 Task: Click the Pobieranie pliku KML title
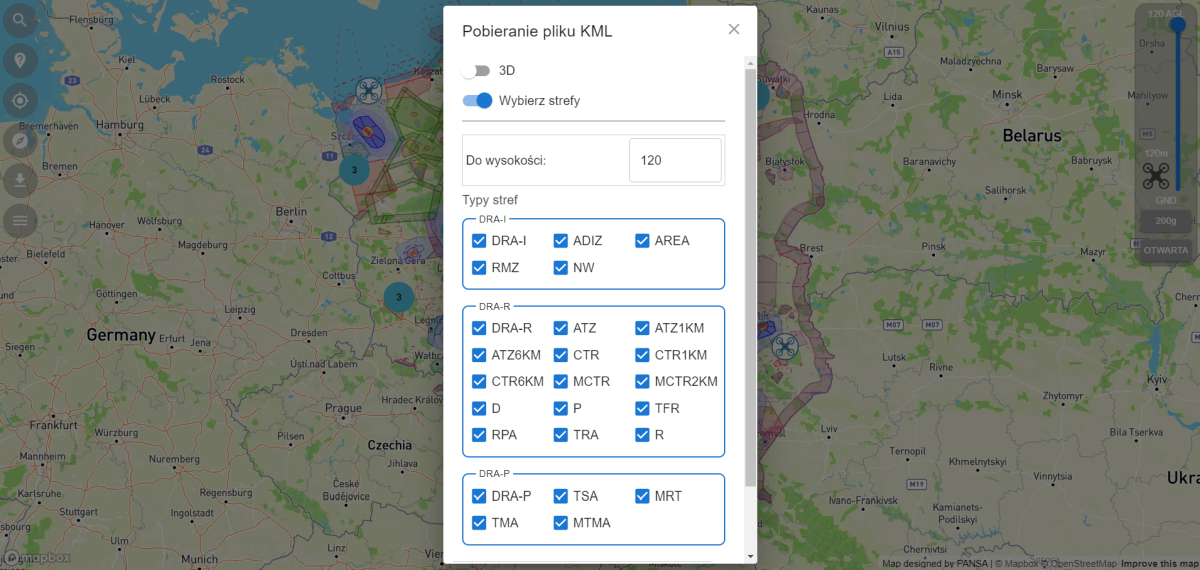[537, 32]
